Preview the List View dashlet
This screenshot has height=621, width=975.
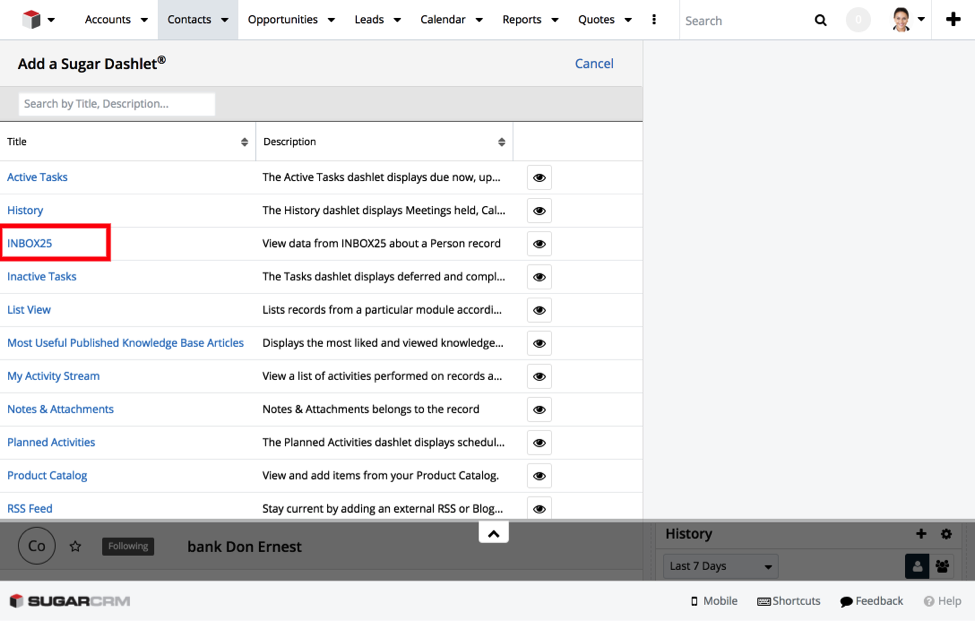tap(539, 310)
